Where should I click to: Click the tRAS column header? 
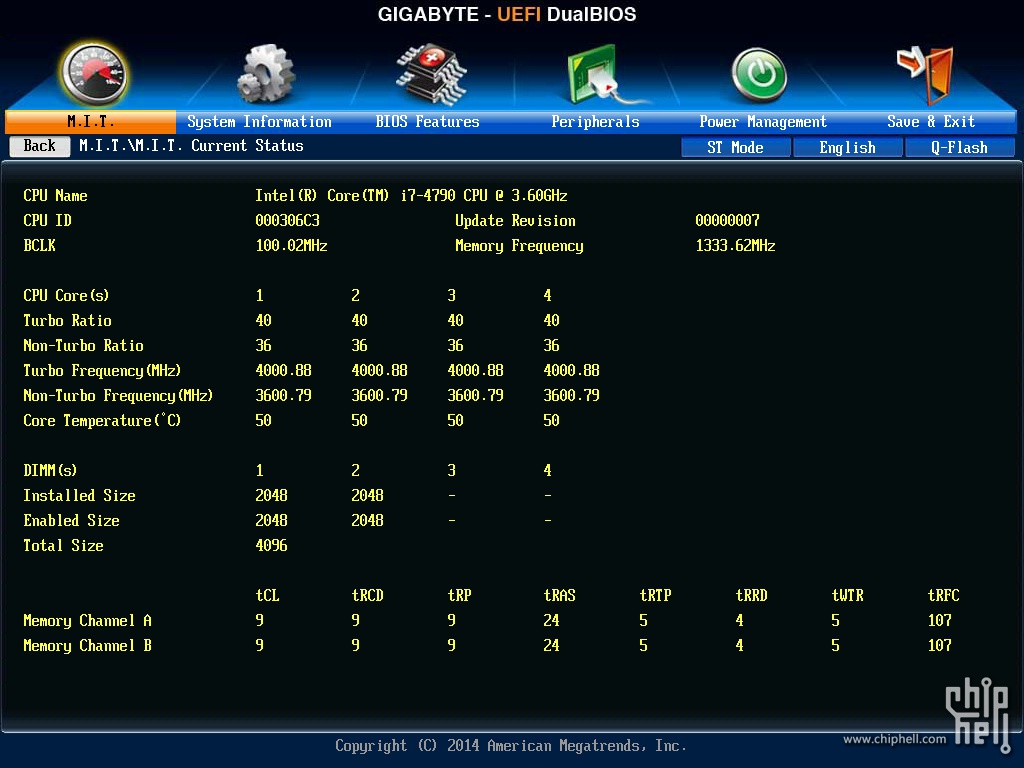559,596
